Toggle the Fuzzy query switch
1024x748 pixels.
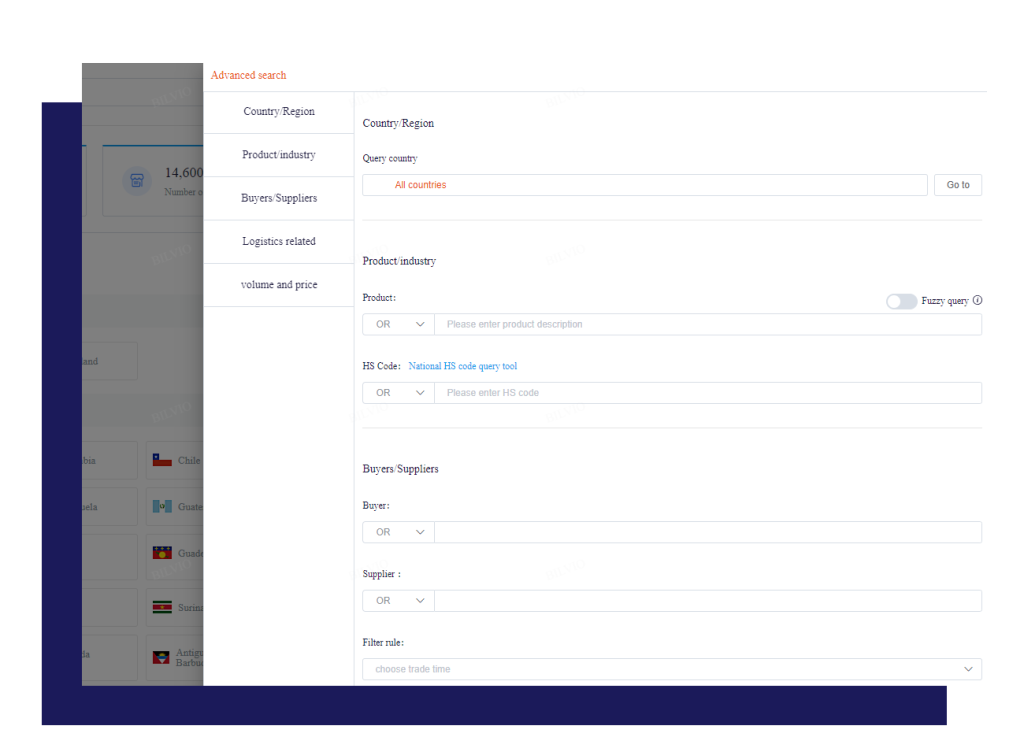[x=901, y=301]
